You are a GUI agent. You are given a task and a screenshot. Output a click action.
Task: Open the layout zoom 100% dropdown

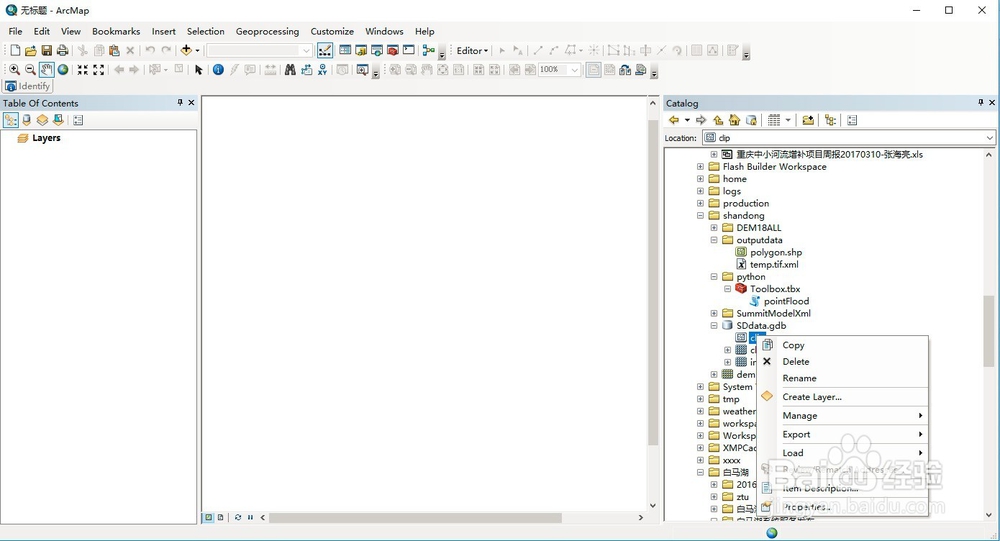575,70
